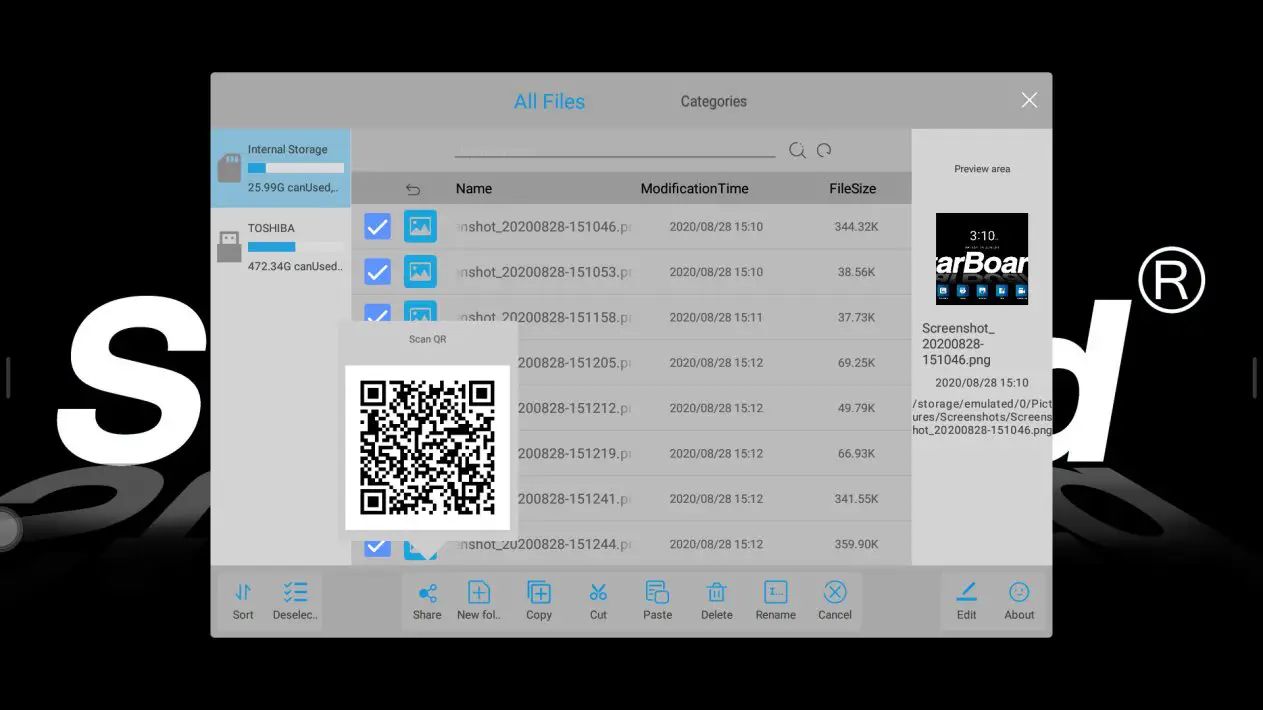Click the Edit pencil icon
The image size is (1263, 710).
966,592
